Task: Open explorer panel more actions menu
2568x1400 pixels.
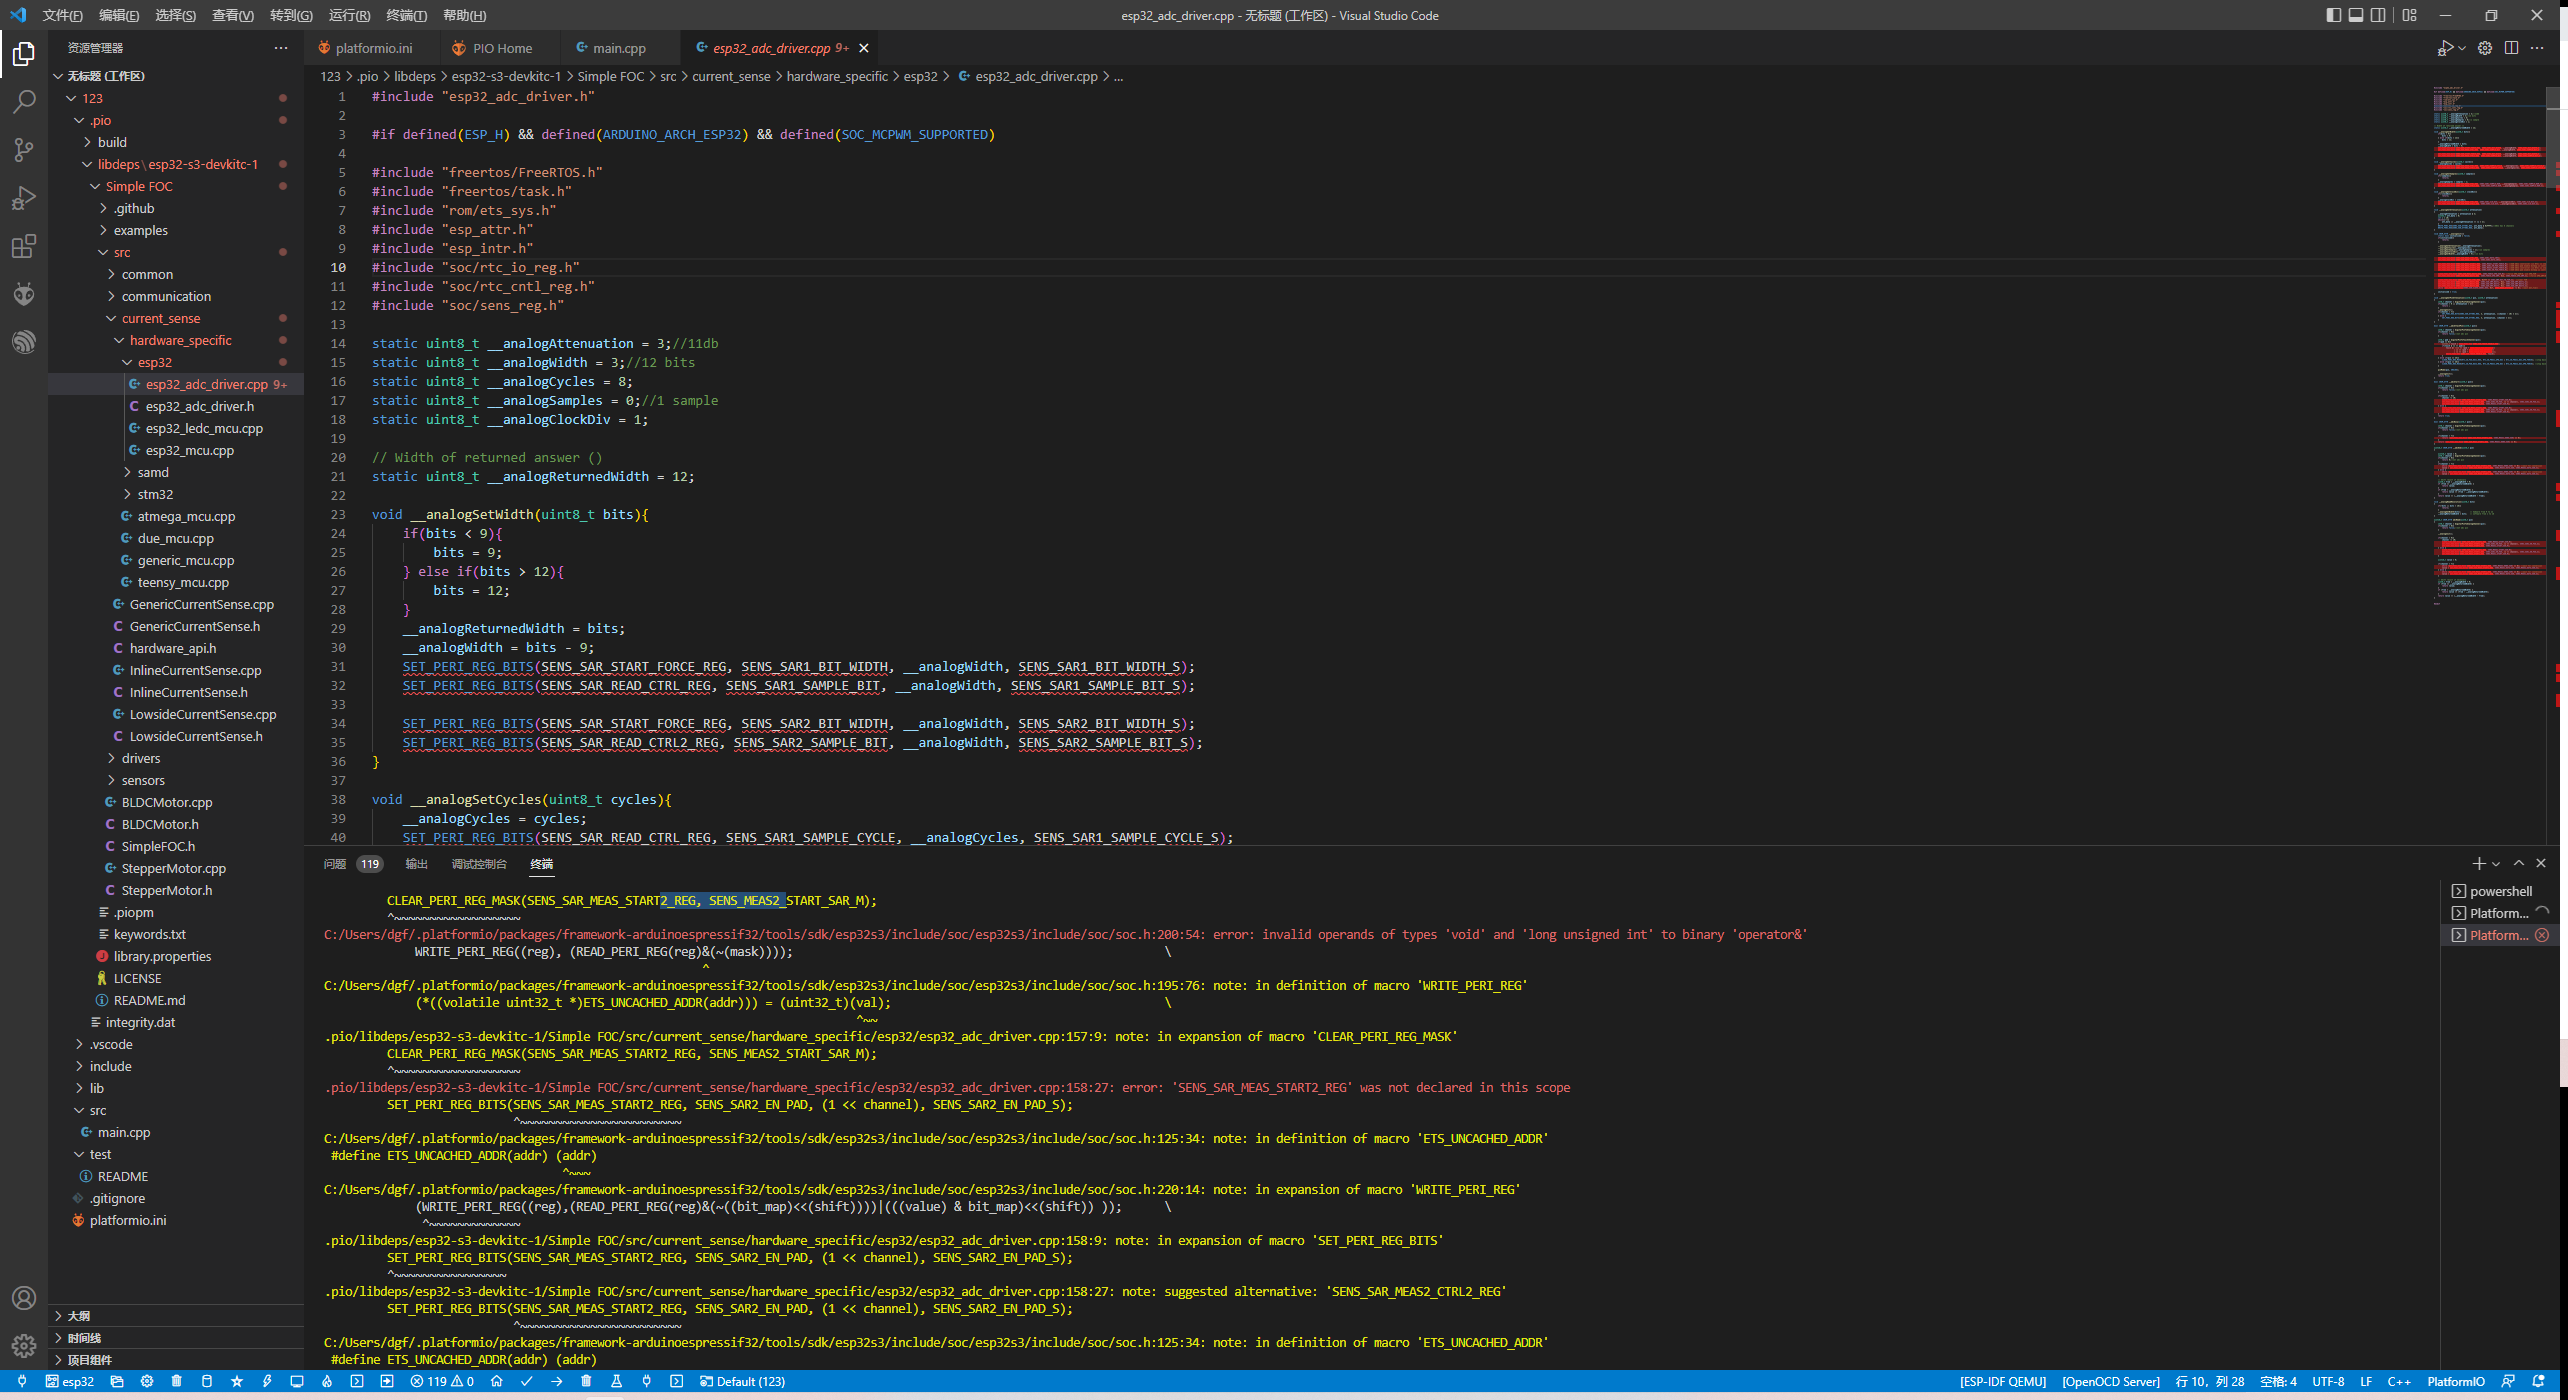Action: 281,48
